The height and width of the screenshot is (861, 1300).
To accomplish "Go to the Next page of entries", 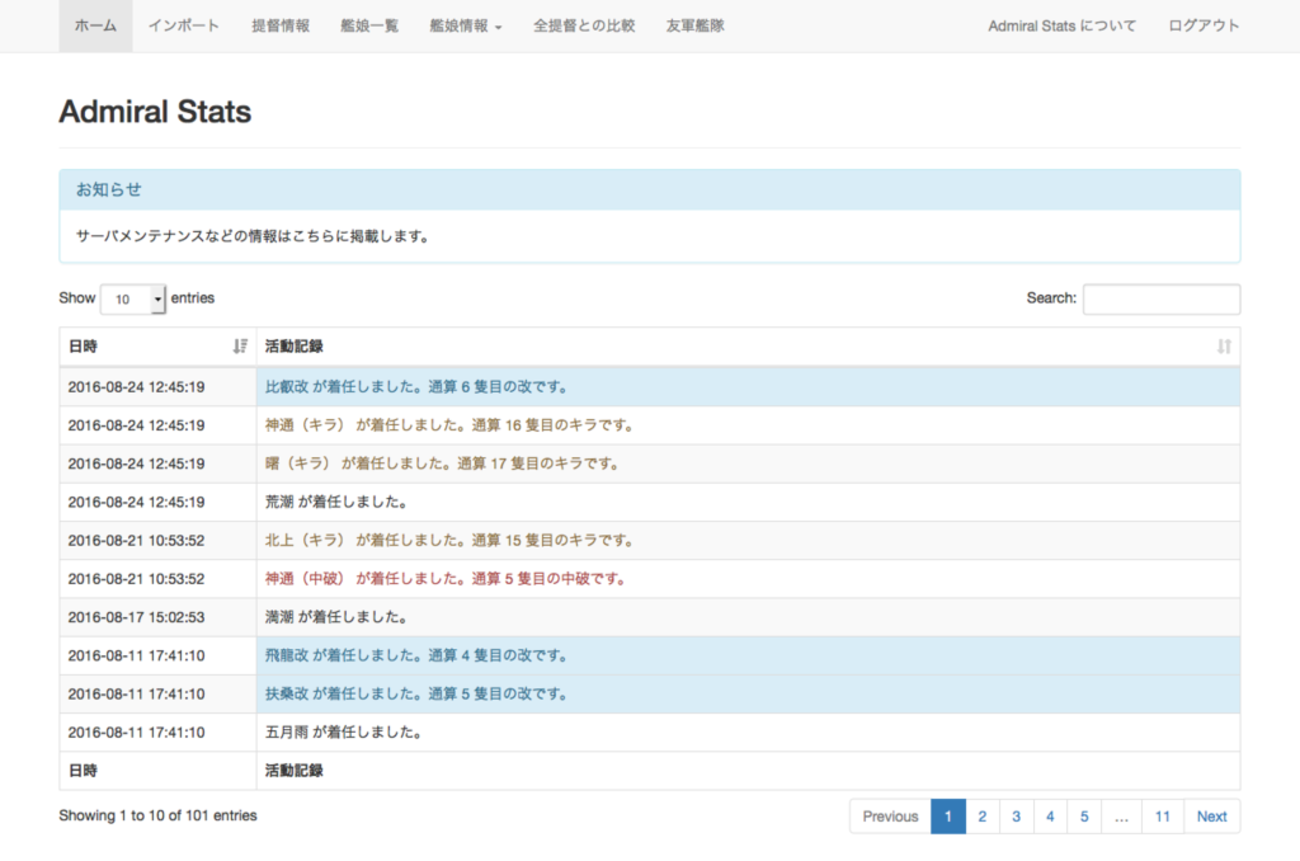I will tap(1211, 817).
